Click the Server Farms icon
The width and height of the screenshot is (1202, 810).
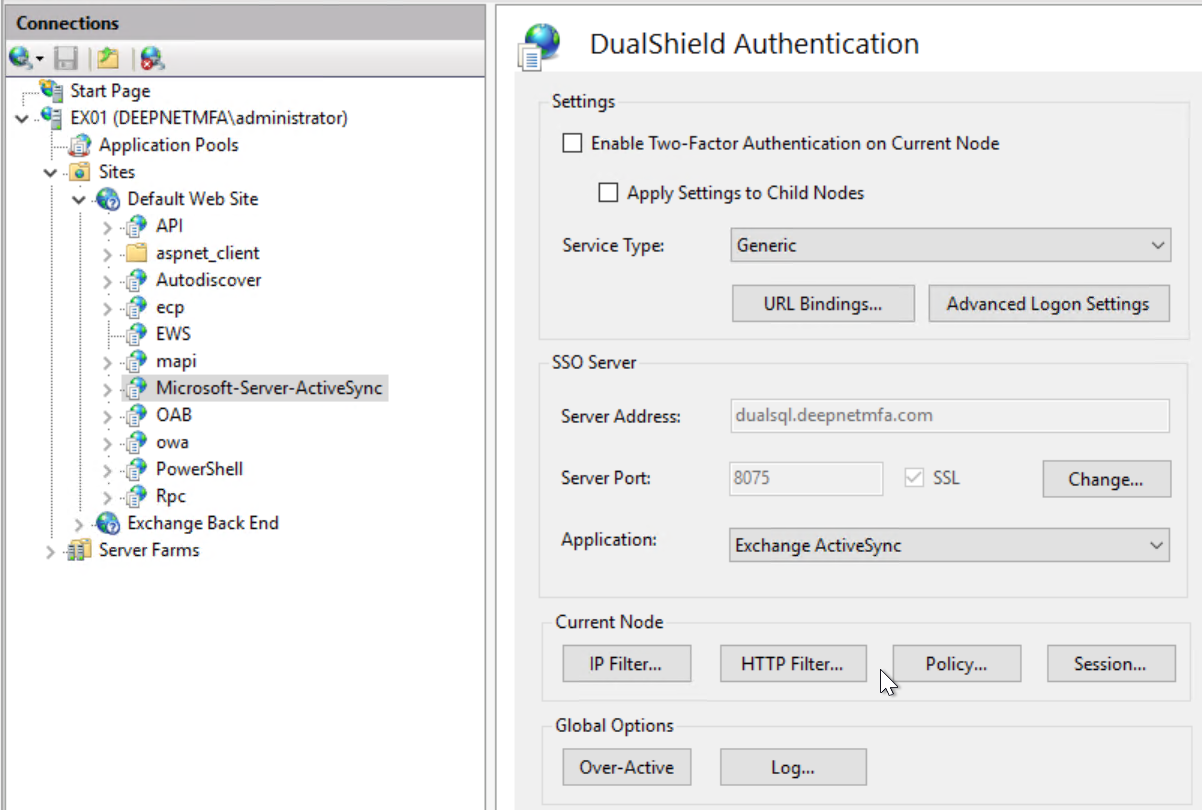click(81, 550)
